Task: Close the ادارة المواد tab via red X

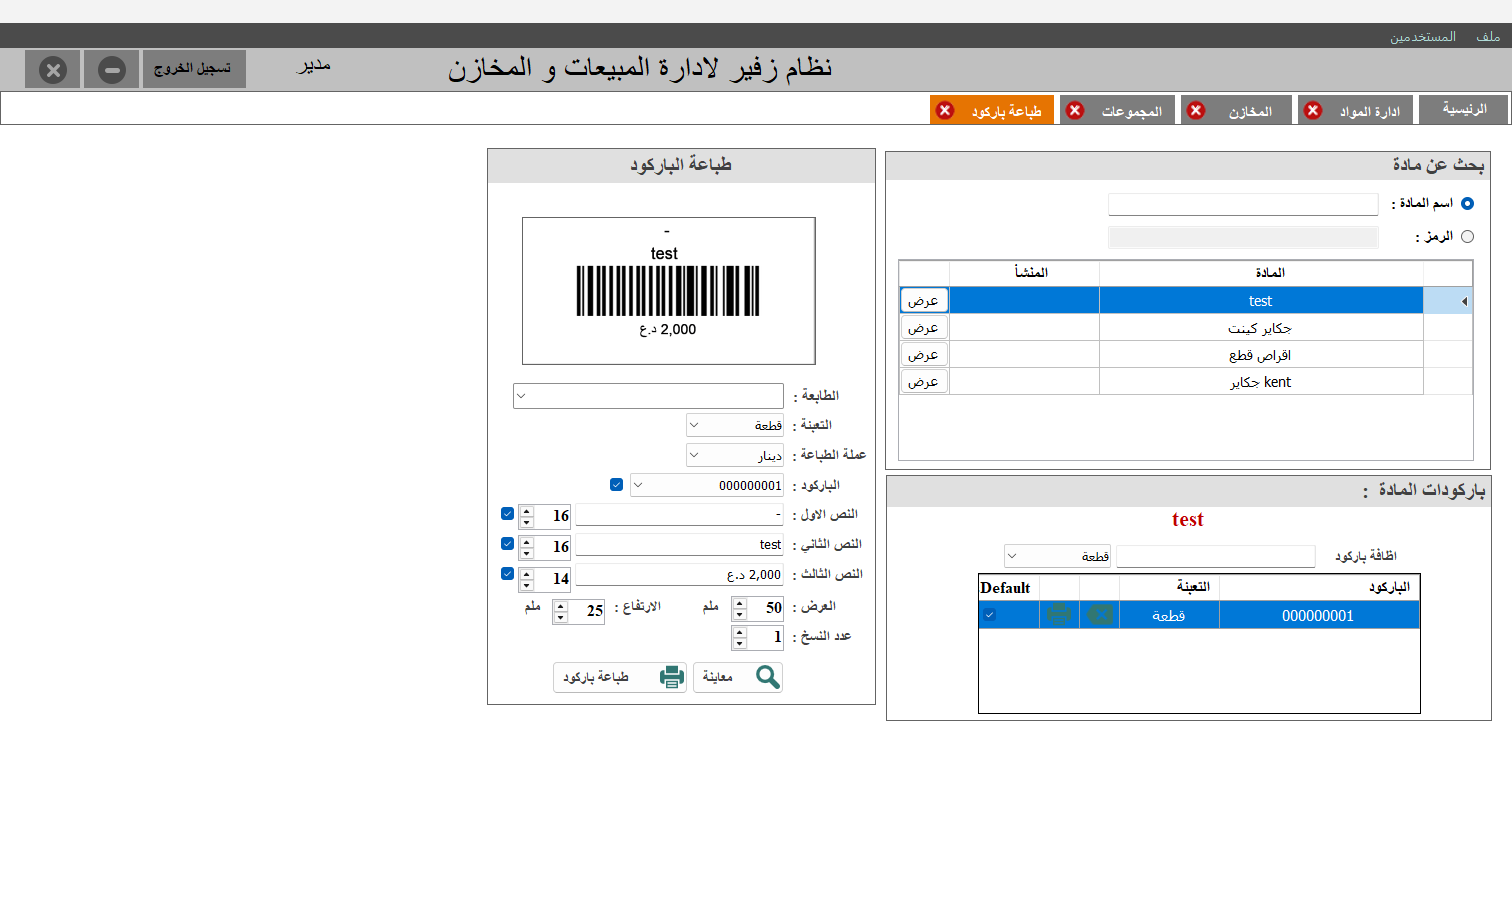Action: [x=1313, y=110]
